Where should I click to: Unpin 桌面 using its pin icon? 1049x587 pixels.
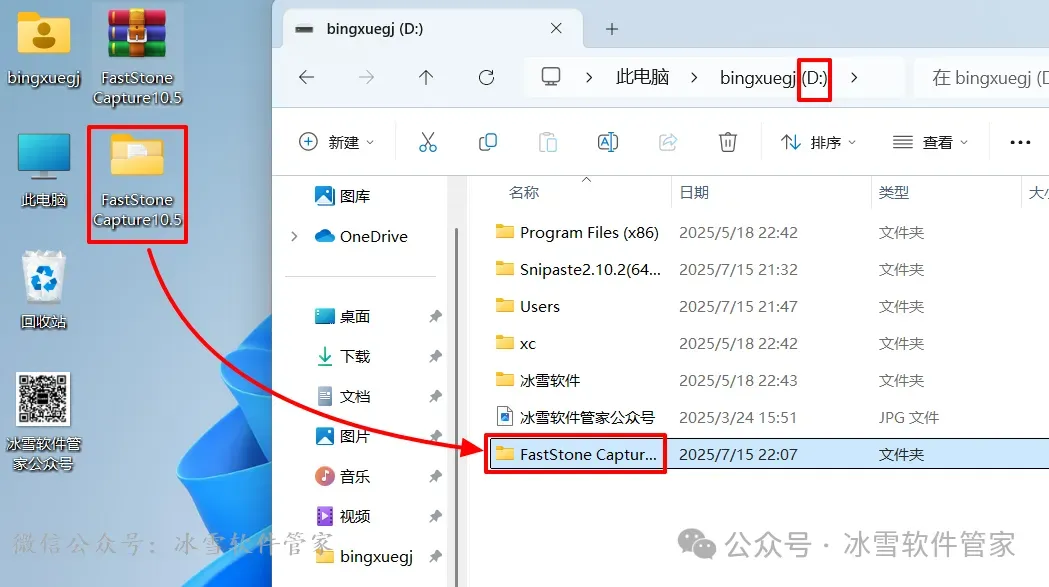[x=436, y=316]
